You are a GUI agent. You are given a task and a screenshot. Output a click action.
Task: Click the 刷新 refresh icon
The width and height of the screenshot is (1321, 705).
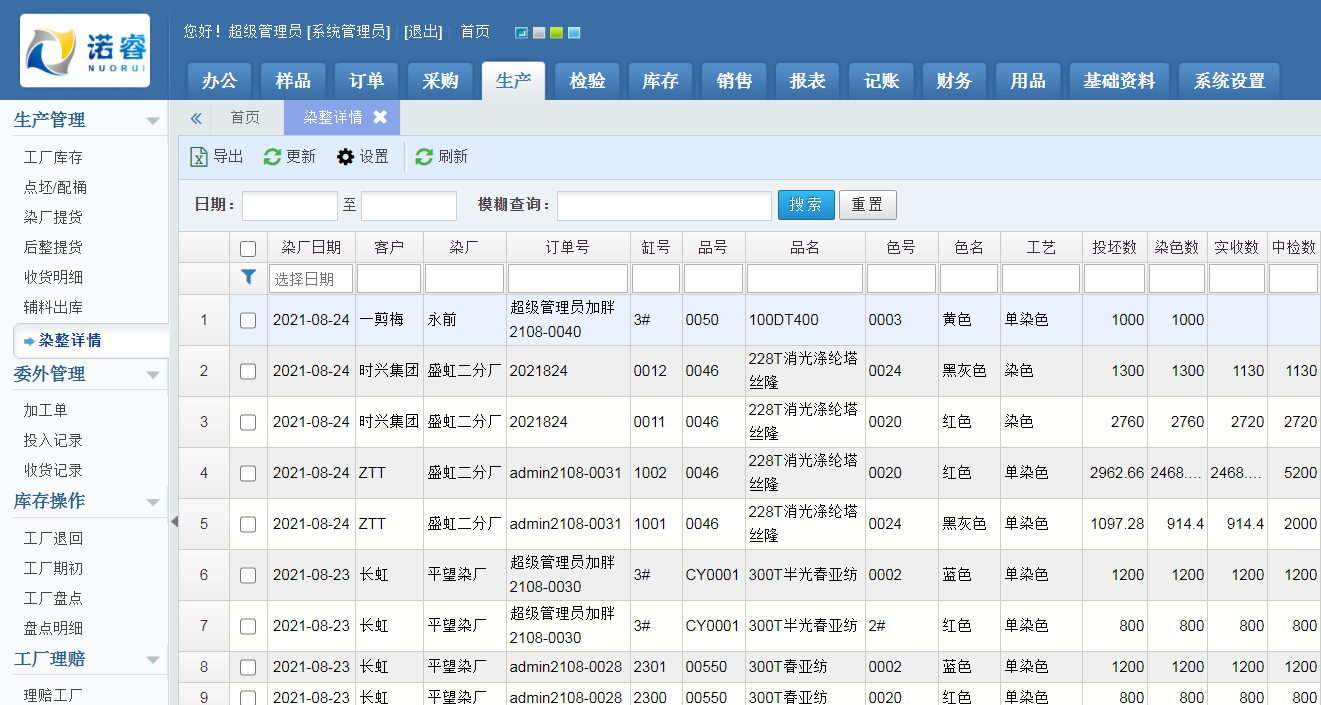tap(424, 157)
